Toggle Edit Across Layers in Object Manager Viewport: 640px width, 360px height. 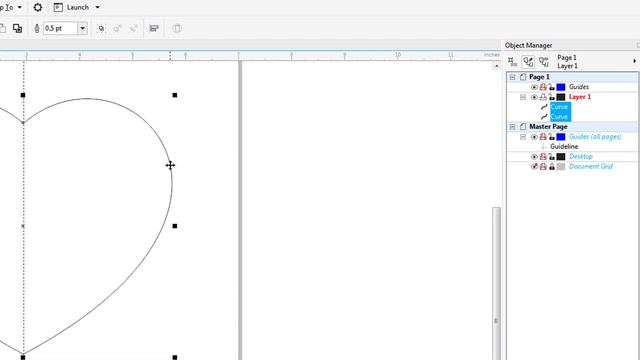pyautogui.click(x=528, y=62)
